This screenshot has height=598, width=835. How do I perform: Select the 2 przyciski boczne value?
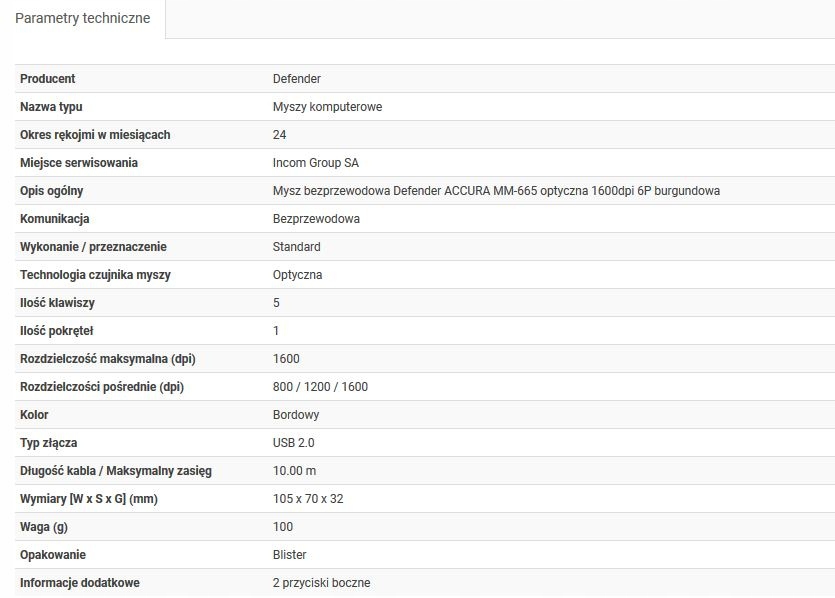point(321,583)
